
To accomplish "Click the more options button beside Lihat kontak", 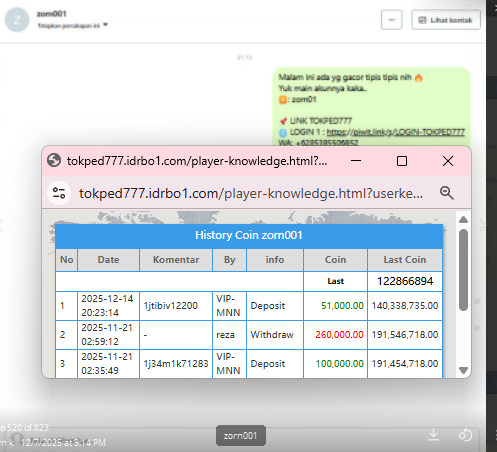I will (x=392, y=20).
